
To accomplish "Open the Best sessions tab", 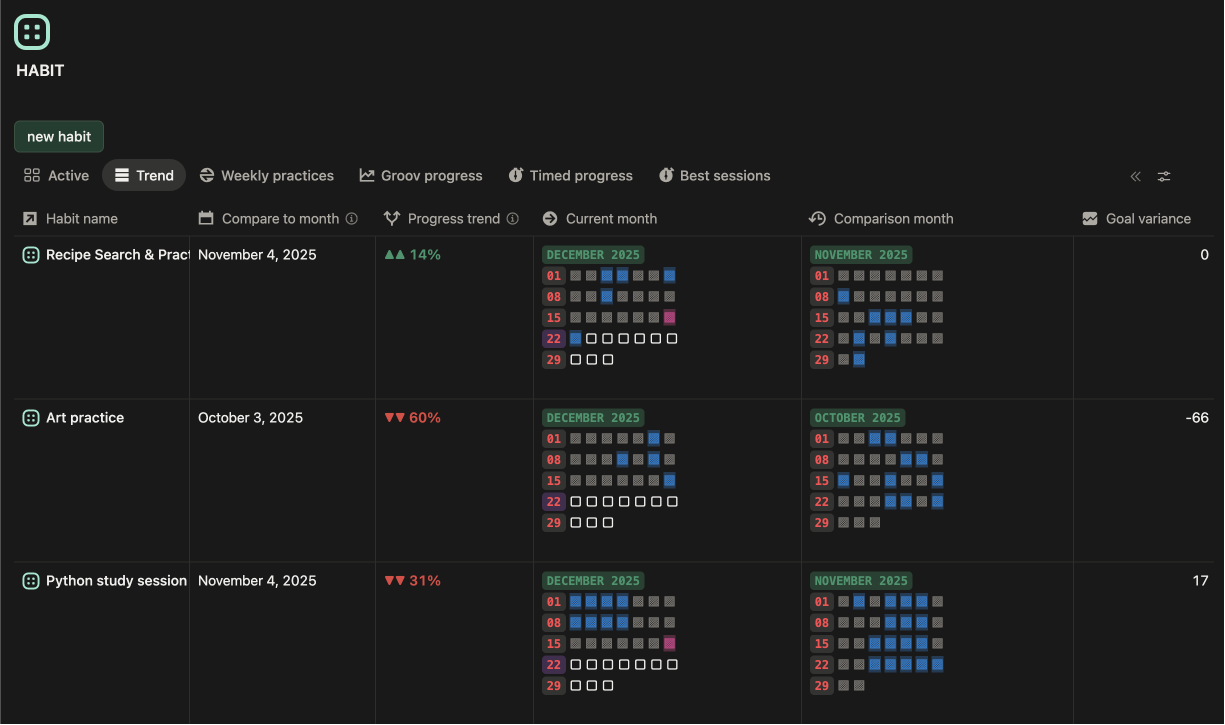I will coord(715,176).
